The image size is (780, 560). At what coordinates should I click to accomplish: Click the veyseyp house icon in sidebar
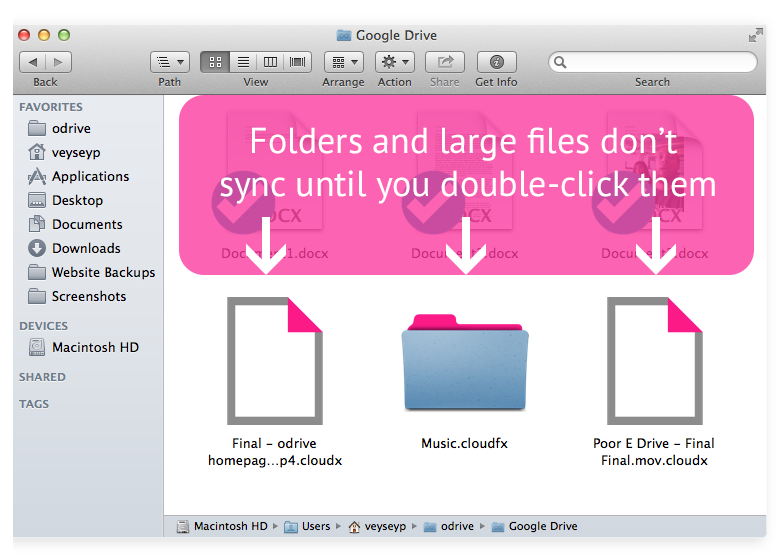tap(37, 152)
